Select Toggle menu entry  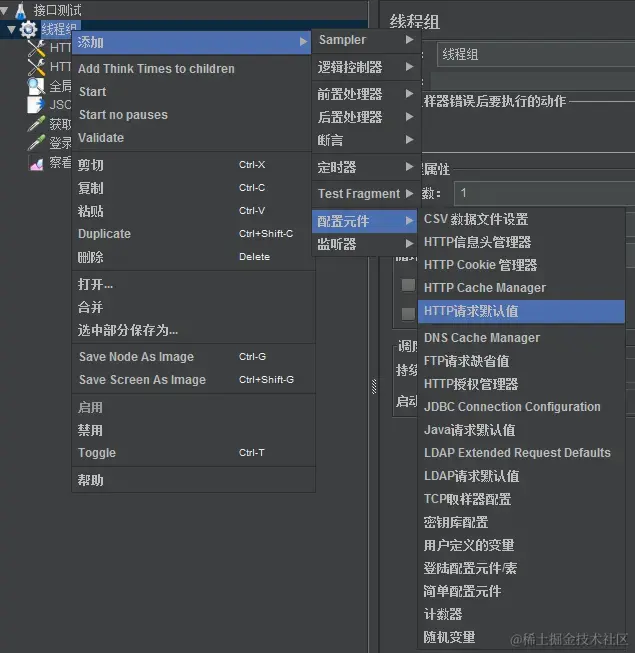coord(192,453)
